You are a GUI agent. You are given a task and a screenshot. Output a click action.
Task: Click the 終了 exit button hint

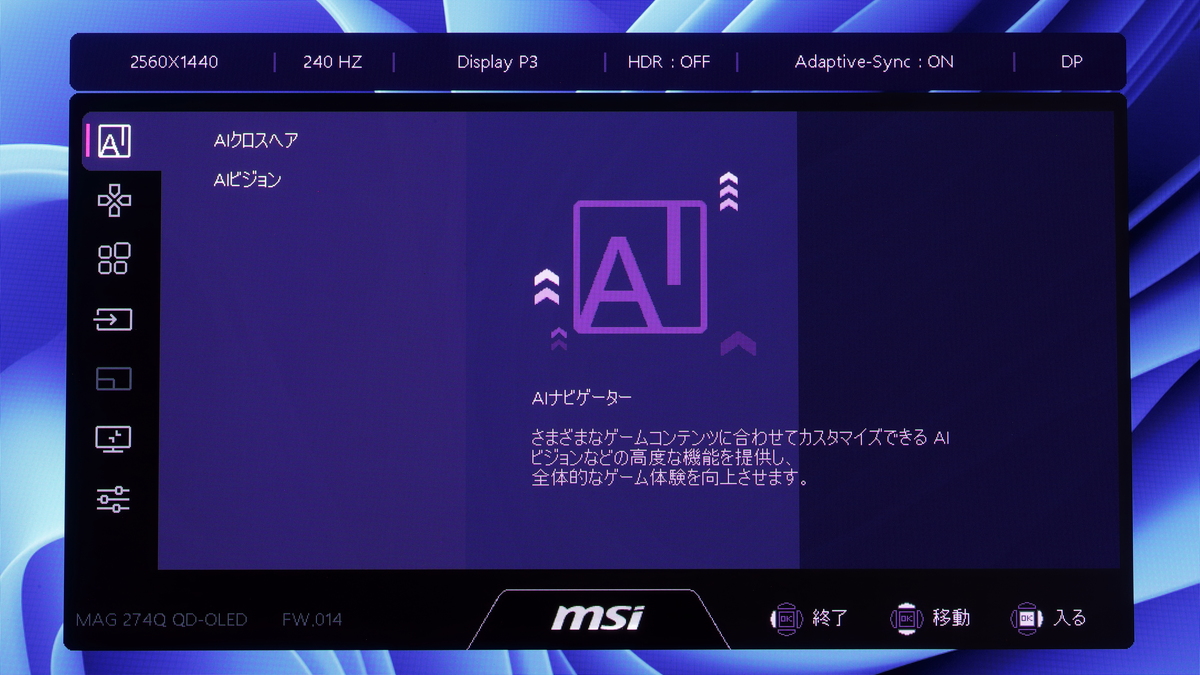point(809,618)
